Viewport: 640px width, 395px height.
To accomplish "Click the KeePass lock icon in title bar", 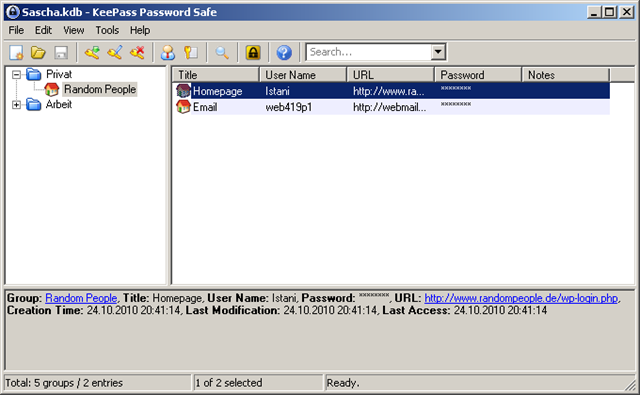I will pyautogui.click(x=13, y=12).
